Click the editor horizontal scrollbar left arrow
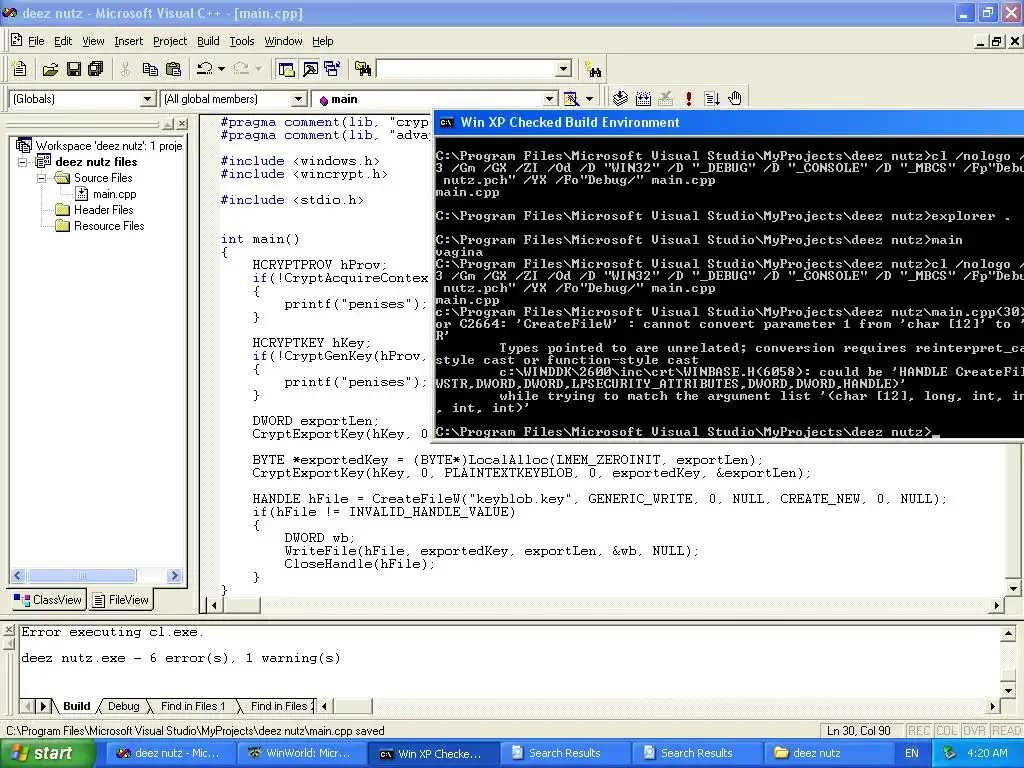 pos(214,605)
